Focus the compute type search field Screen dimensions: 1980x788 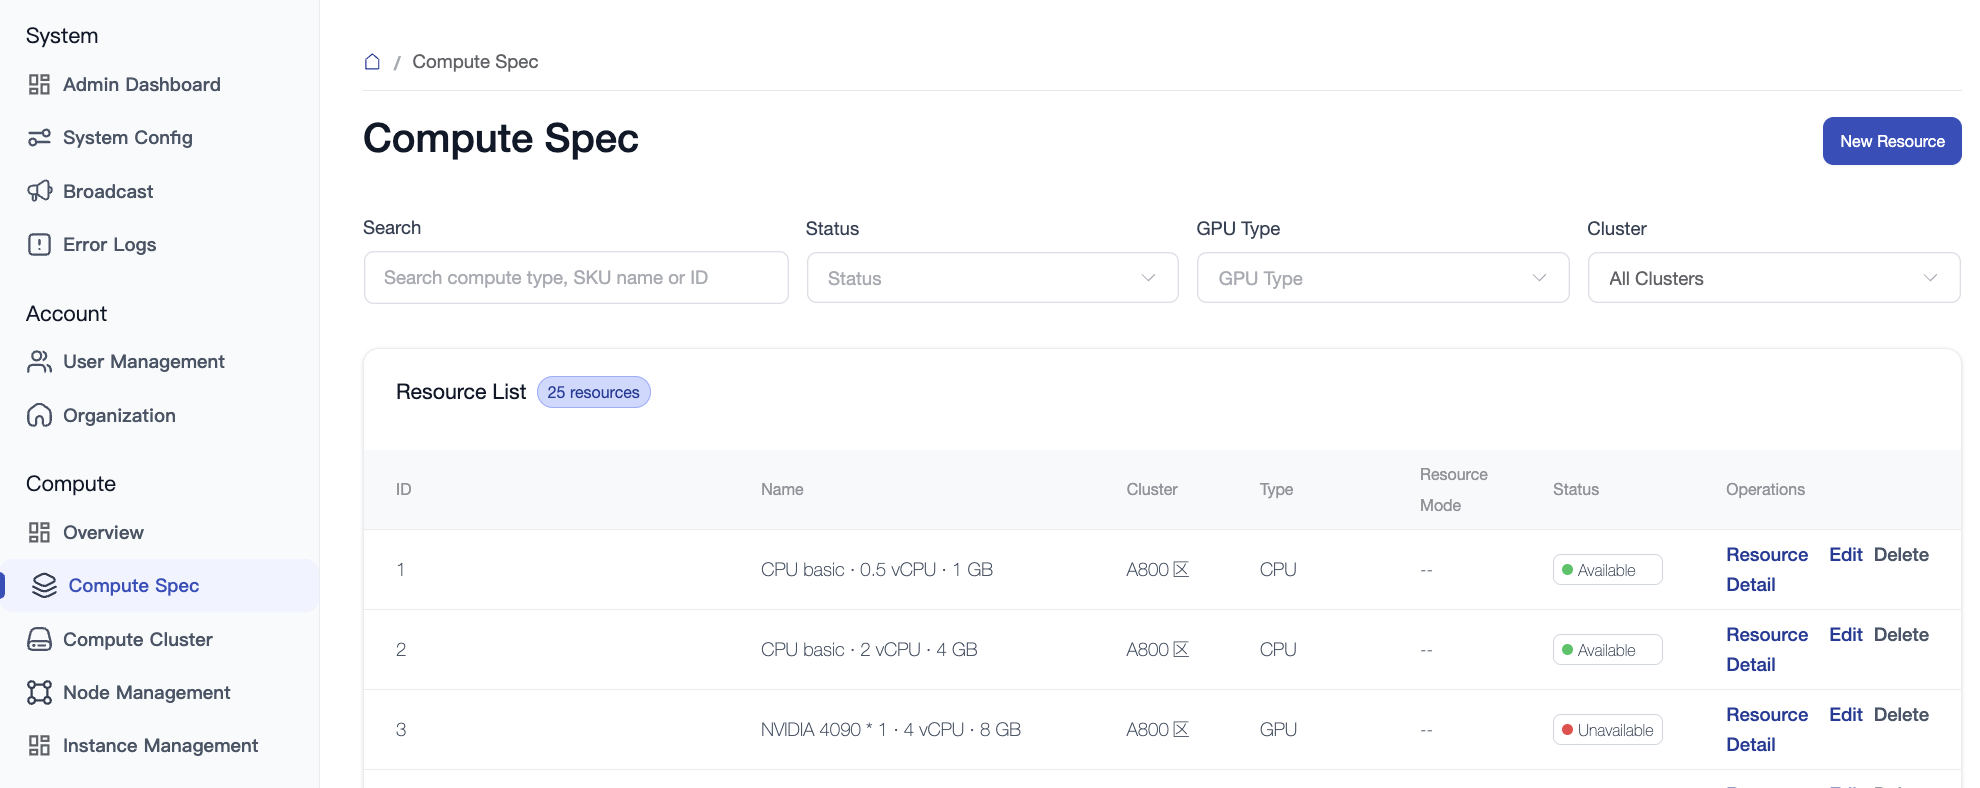tap(576, 278)
